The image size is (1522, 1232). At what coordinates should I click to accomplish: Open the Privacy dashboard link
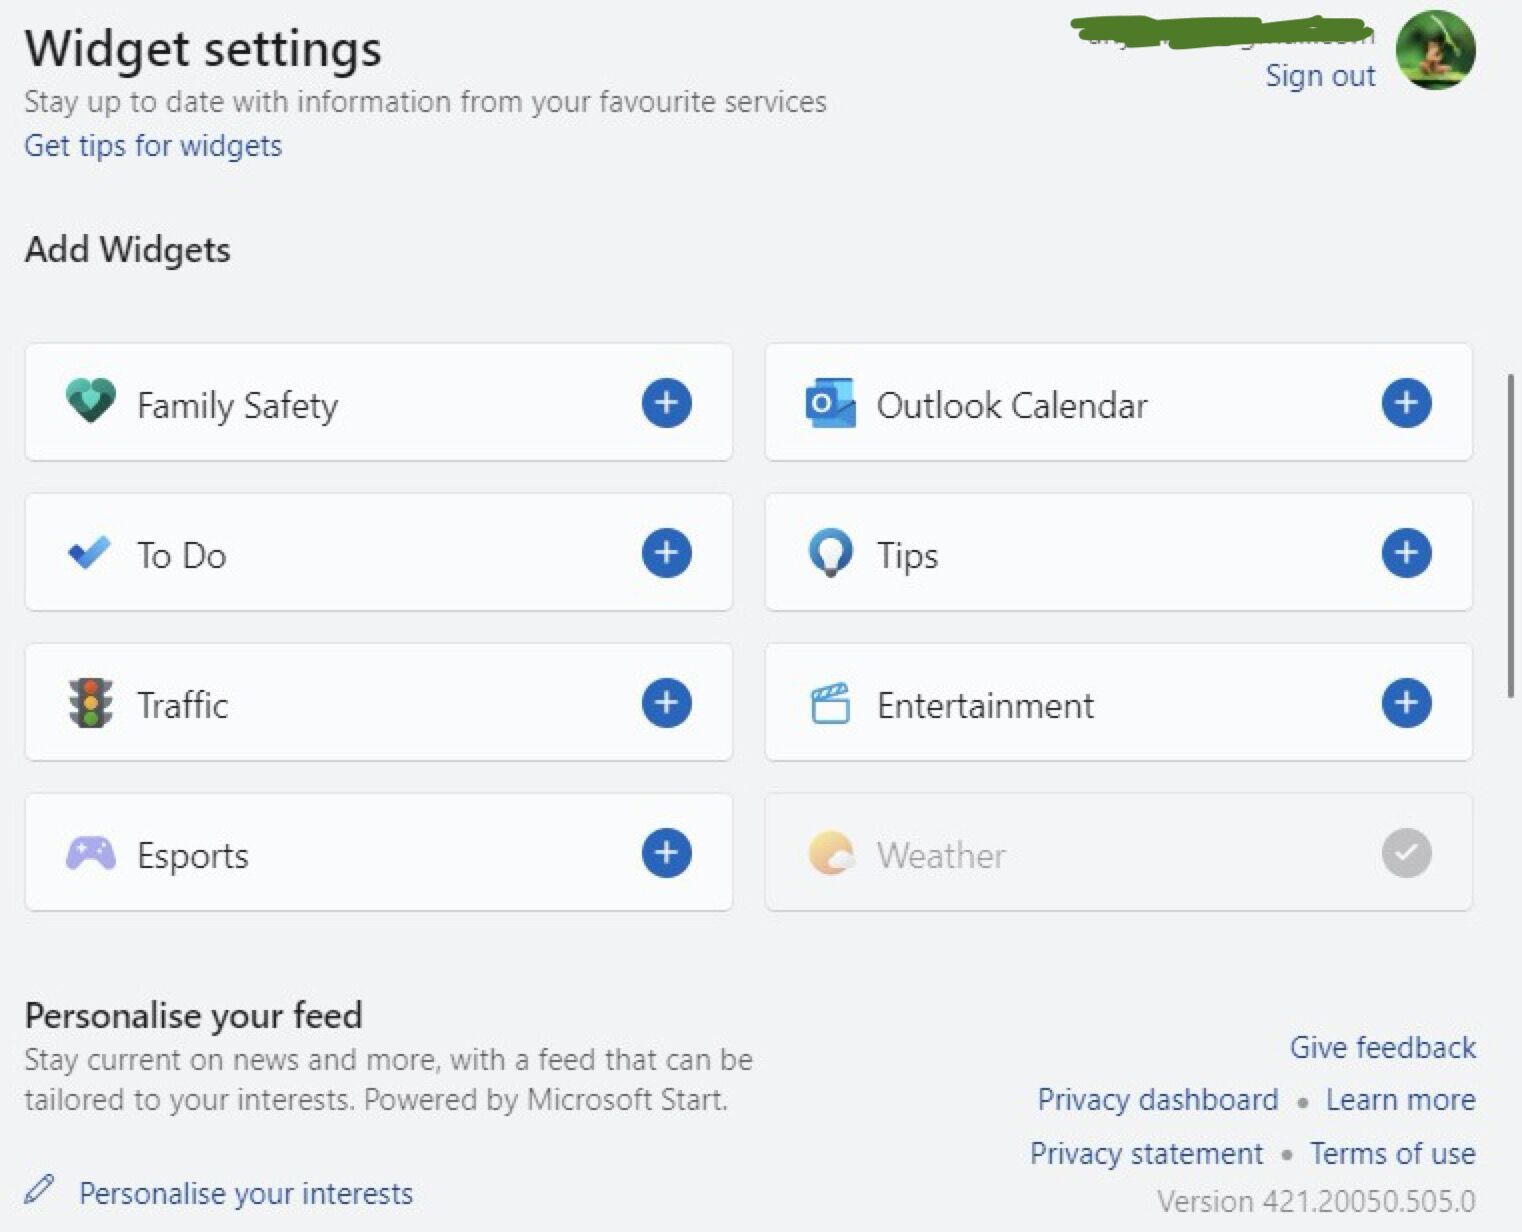[1157, 1100]
